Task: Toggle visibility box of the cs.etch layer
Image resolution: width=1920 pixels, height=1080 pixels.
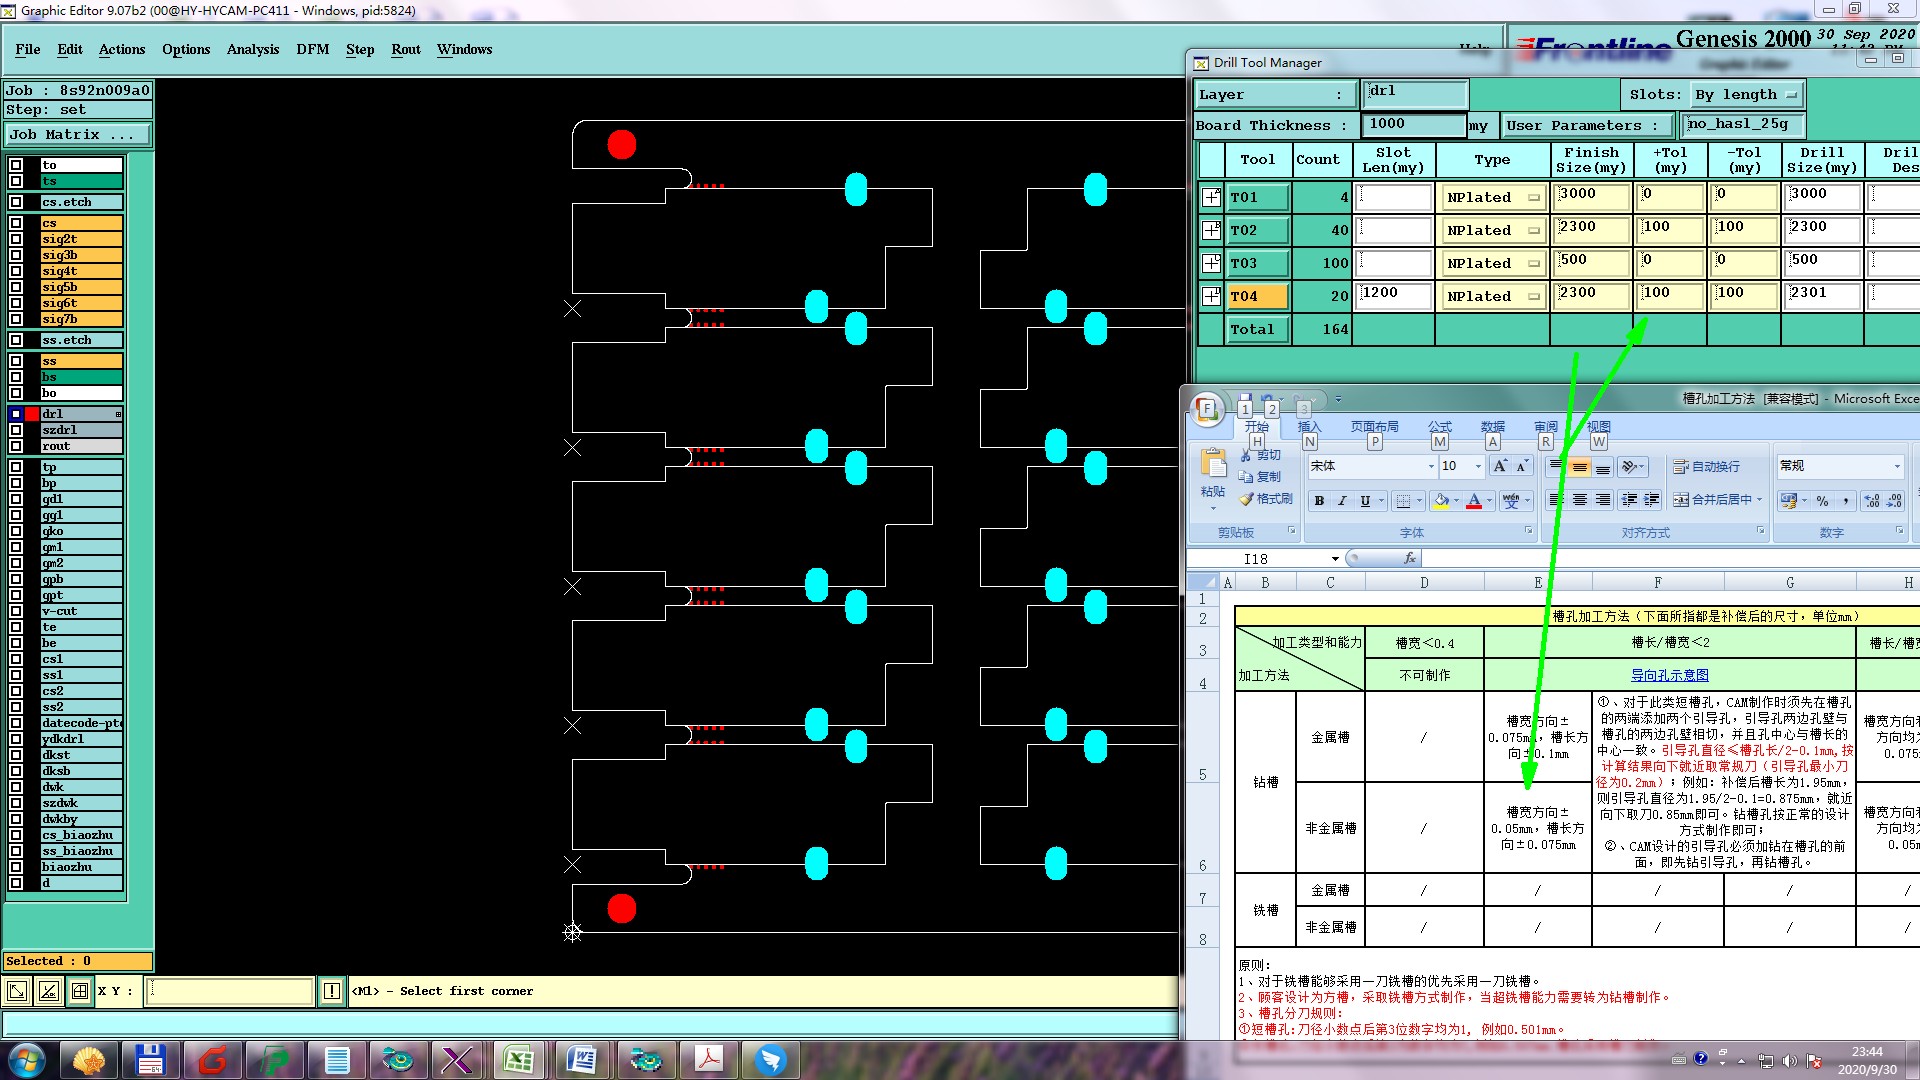Action: 16,202
